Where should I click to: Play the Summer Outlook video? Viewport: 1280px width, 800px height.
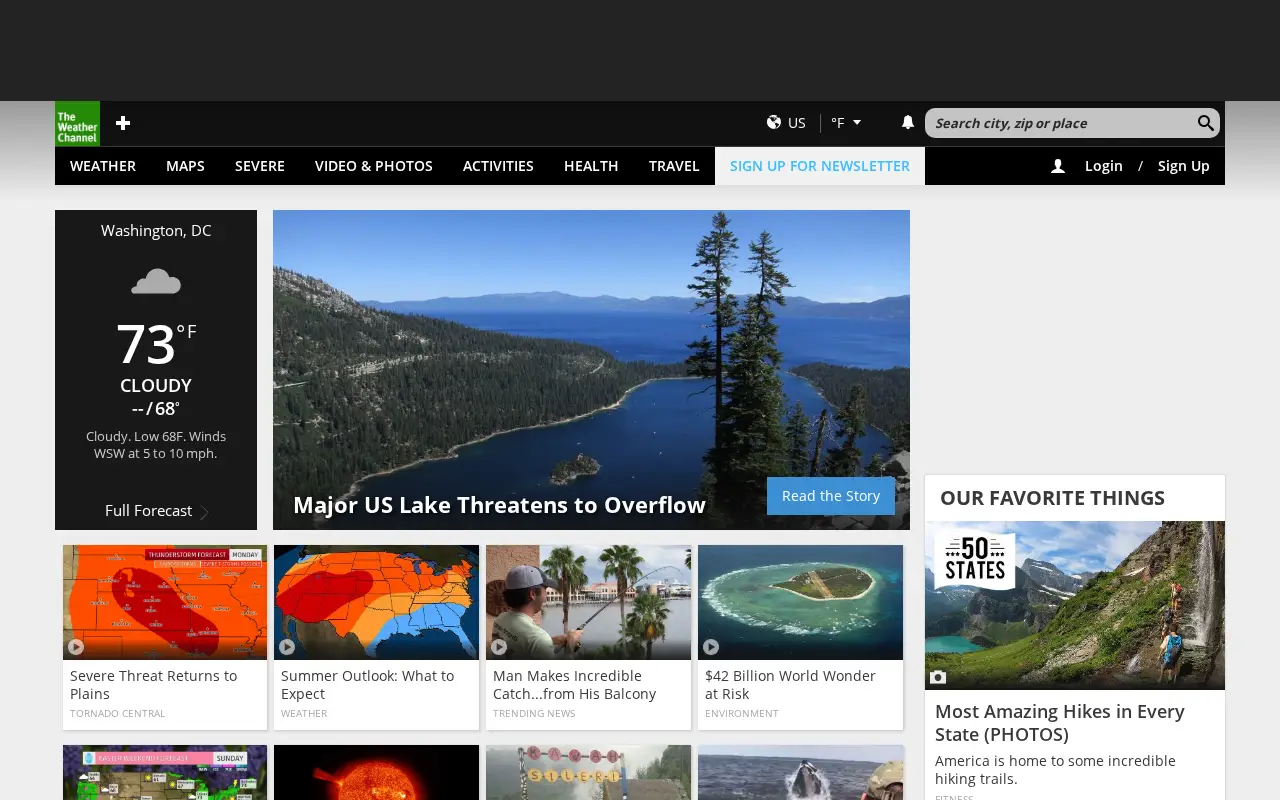point(287,647)
